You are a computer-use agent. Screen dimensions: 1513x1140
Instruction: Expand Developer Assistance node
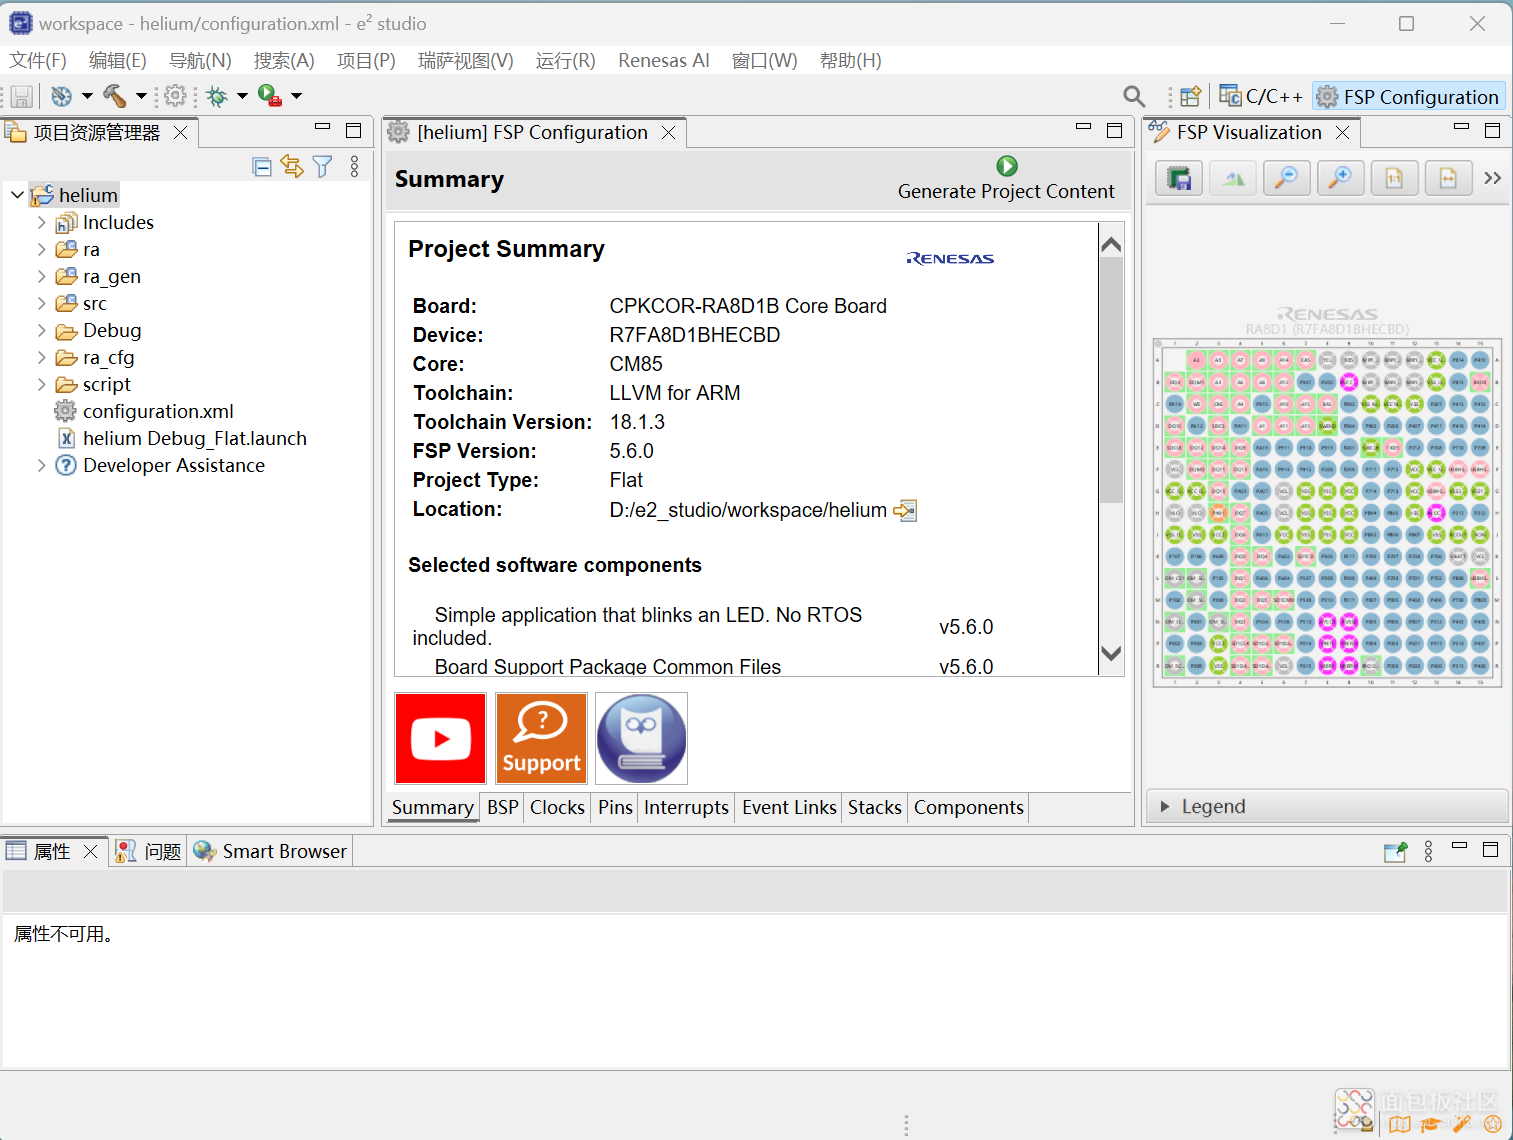click(x=41, y=465)
